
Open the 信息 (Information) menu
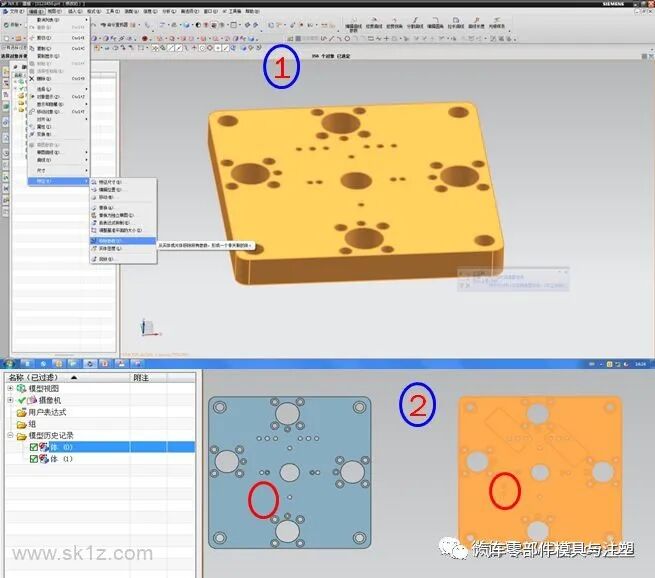150,11
